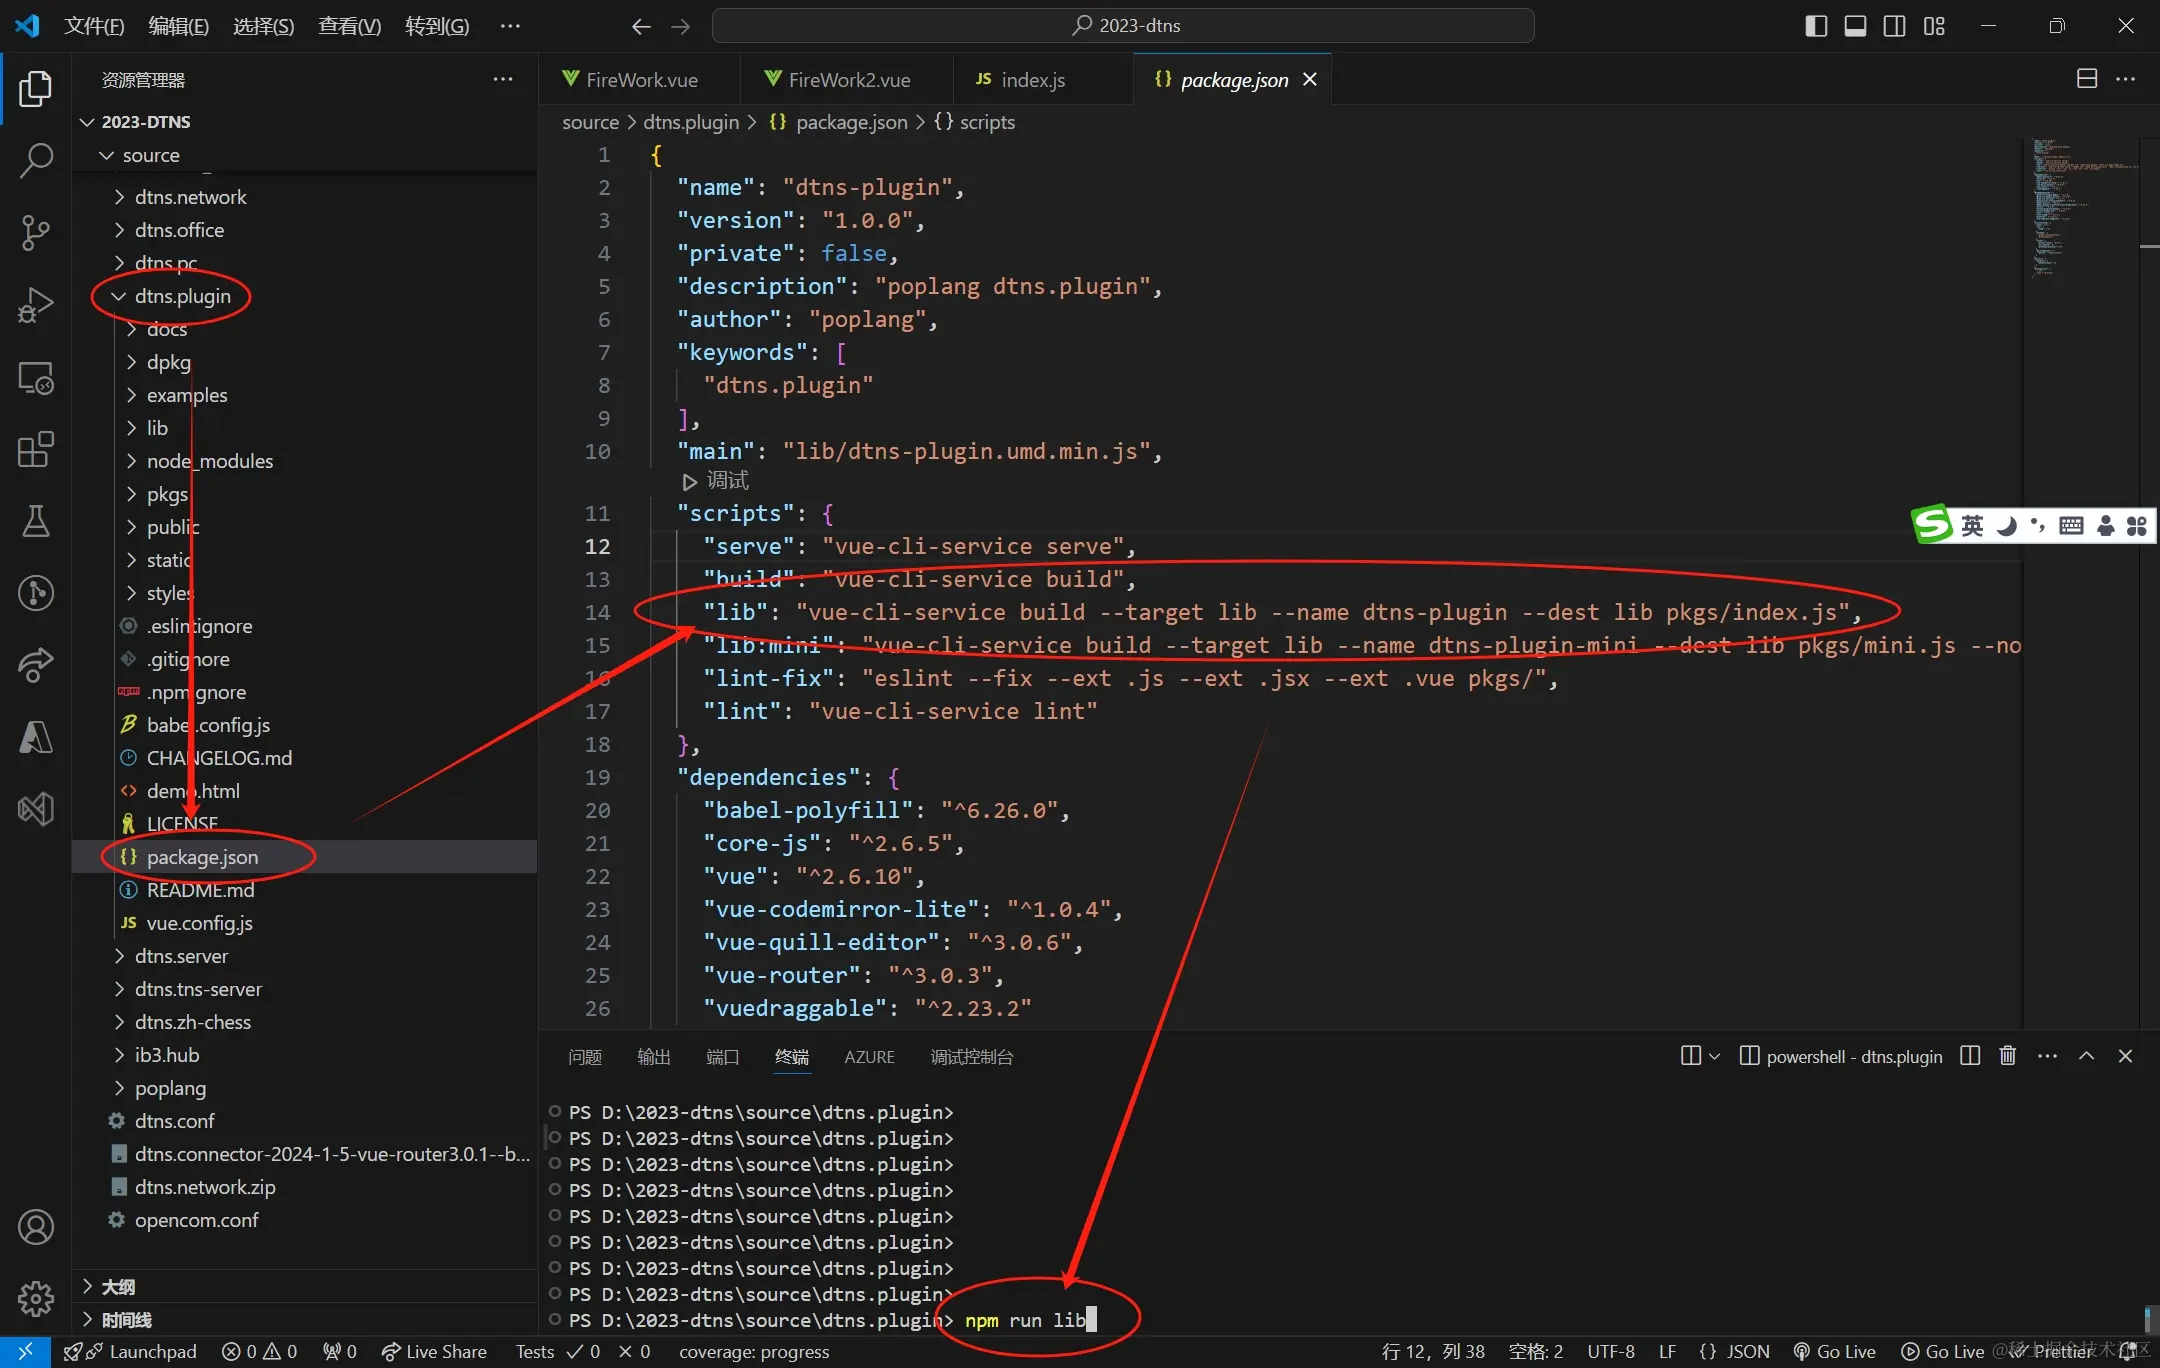Split the editor right icon
The image size is (2160, 1368).
click(2086, 79)
